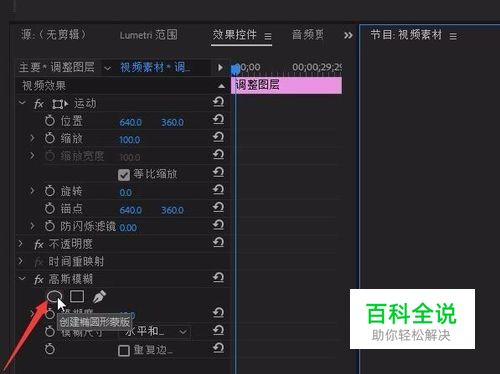Reset the 缩放 parameter
The height and width of the screenshot is (374, 500).
pyautogui.click(x=218, y=137)
